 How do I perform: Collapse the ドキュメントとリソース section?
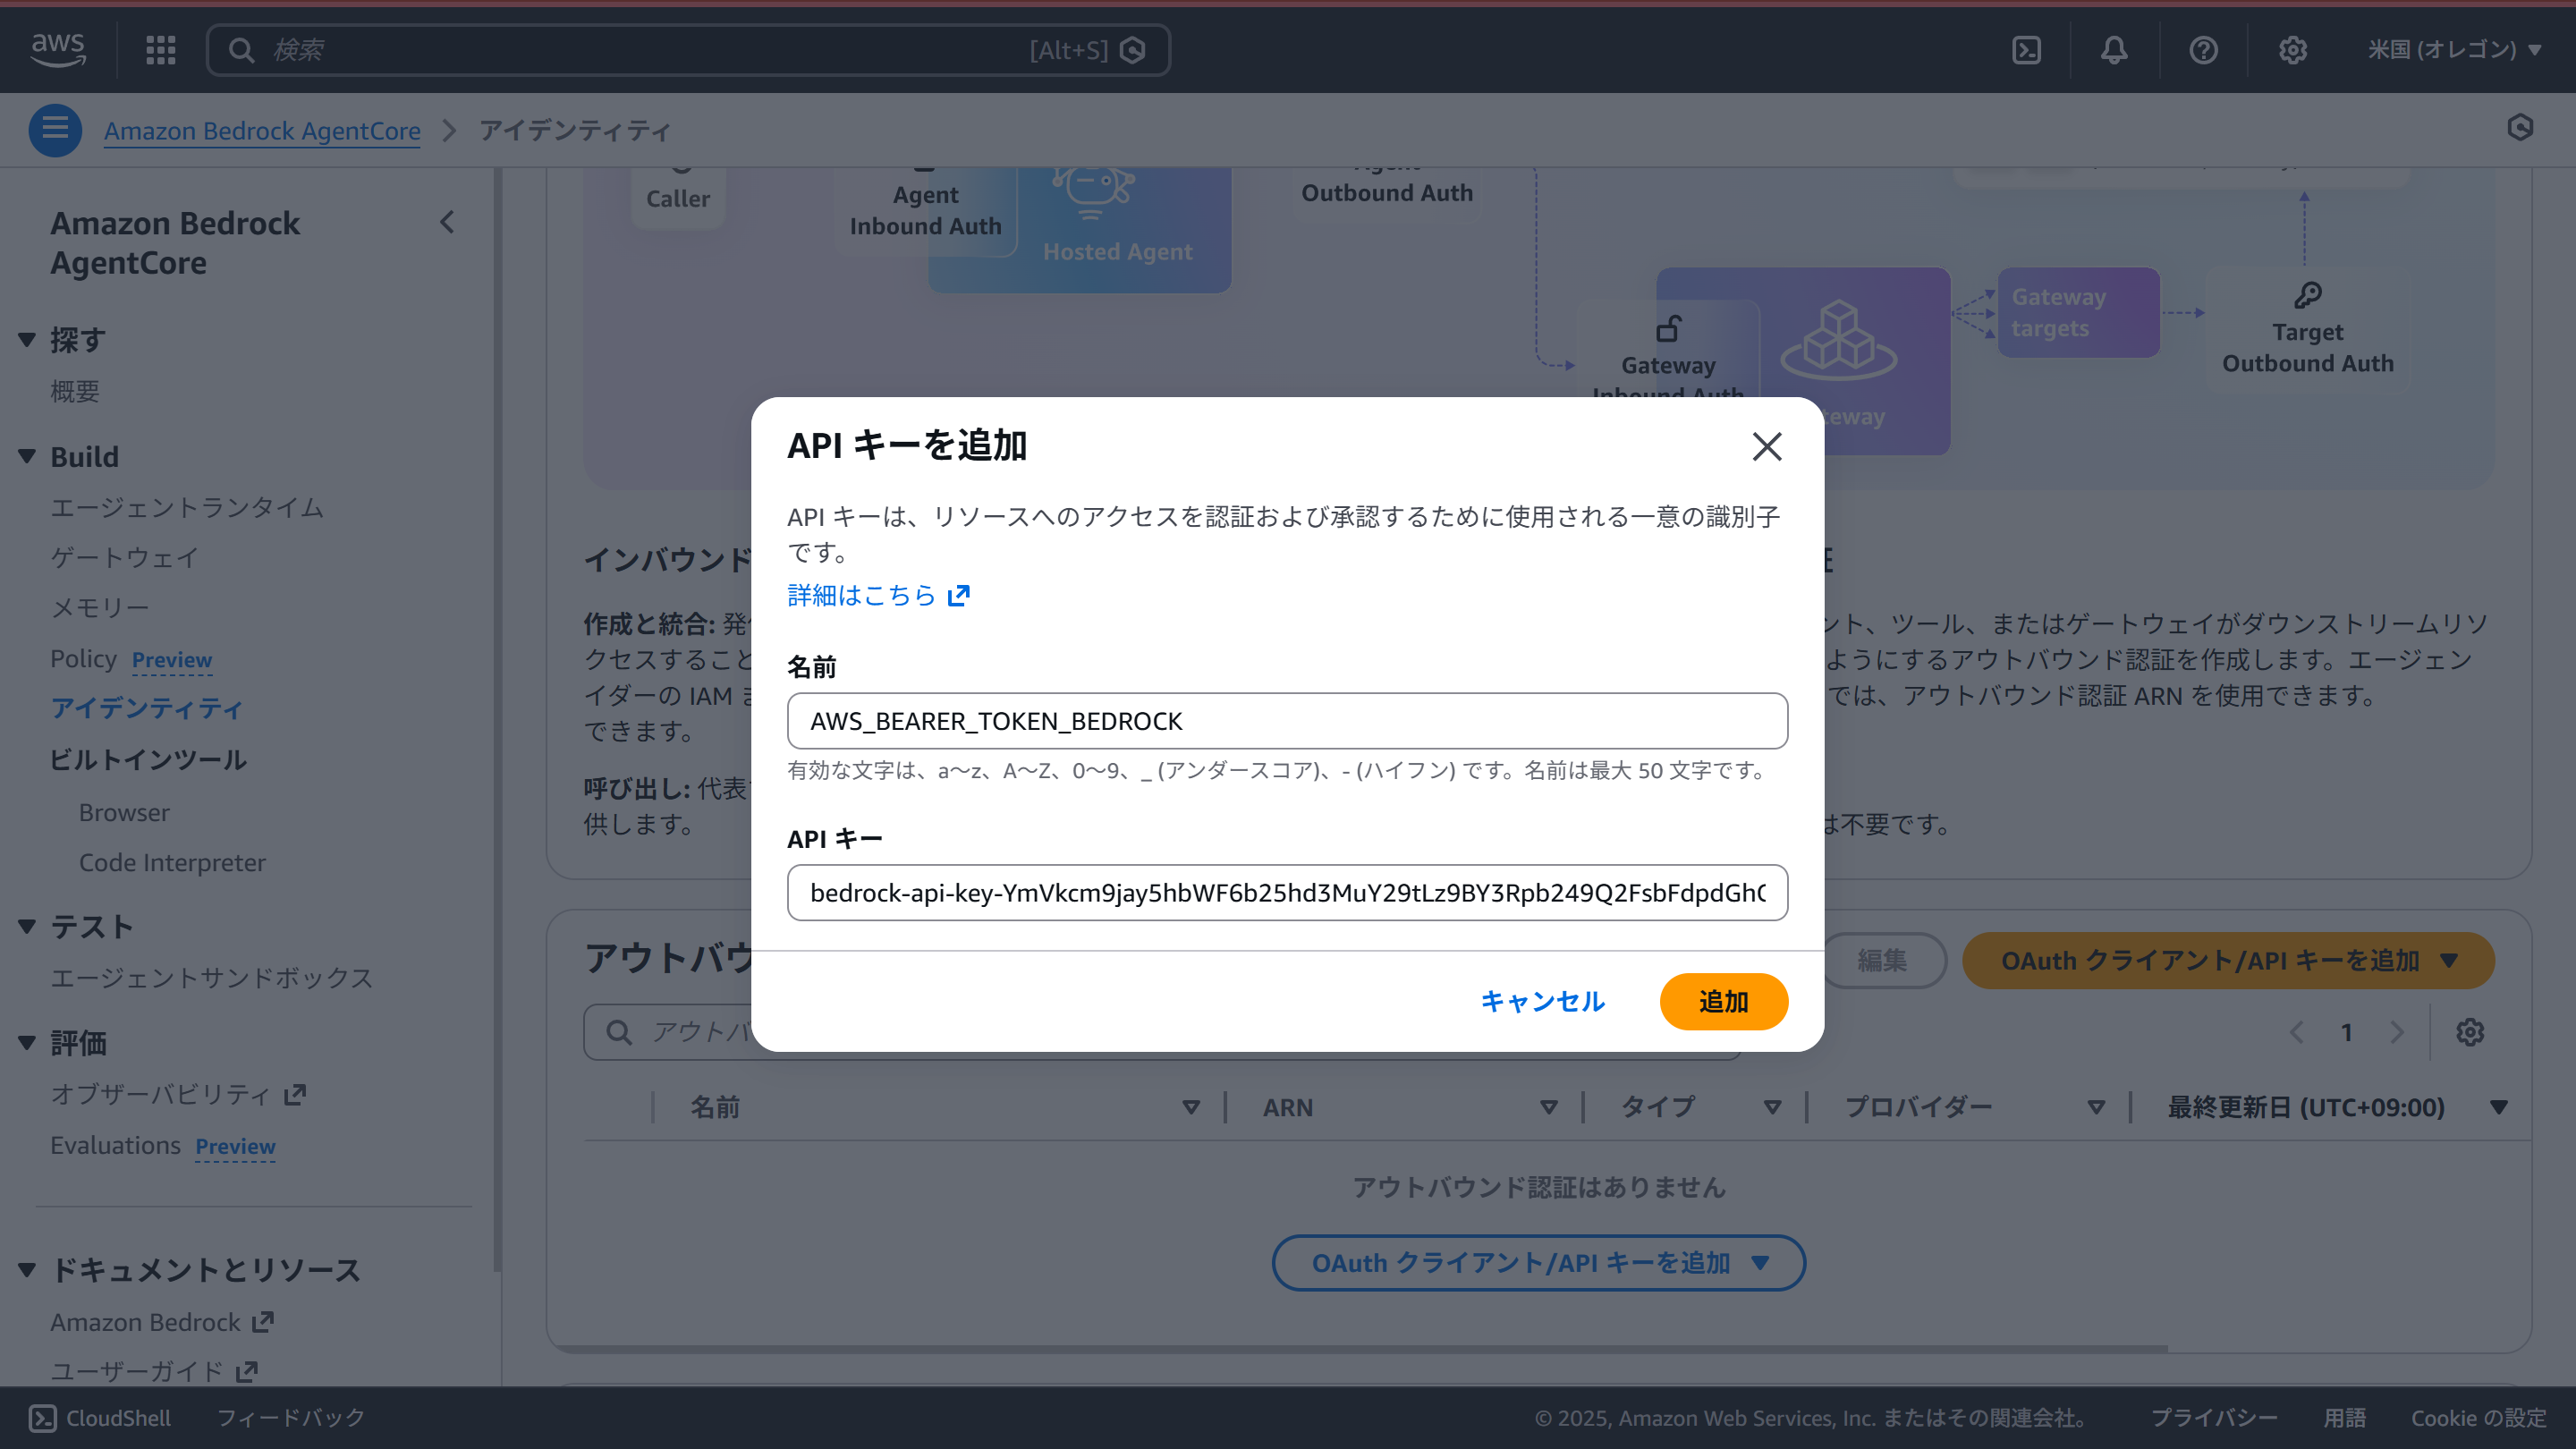tap(27, 1270)
